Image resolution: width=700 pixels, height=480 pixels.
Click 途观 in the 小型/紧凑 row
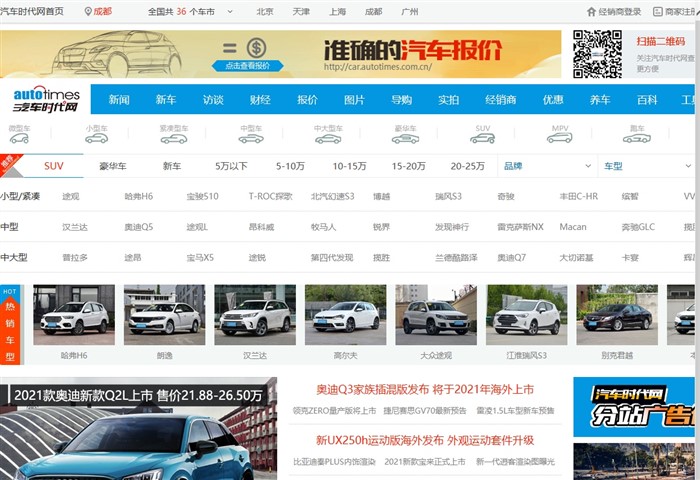coord(71,196)
